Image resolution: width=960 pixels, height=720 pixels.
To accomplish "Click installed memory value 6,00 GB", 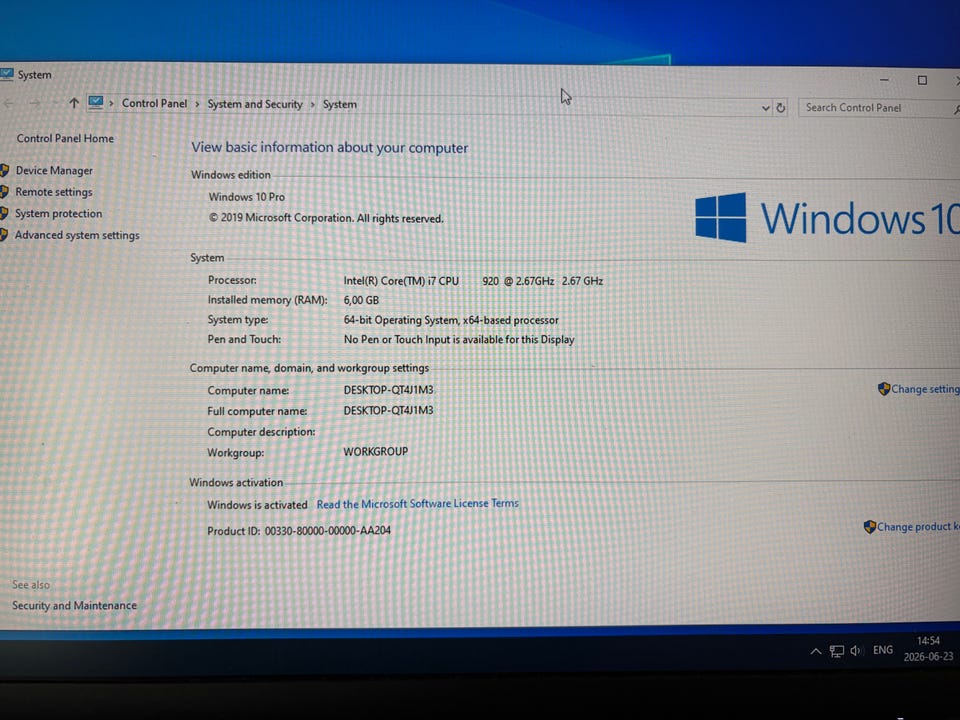I will [361, 300].
